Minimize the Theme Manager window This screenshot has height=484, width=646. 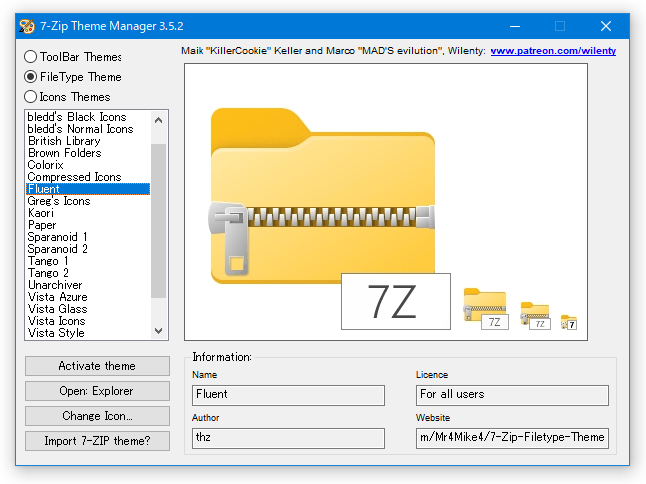[515, 26]
